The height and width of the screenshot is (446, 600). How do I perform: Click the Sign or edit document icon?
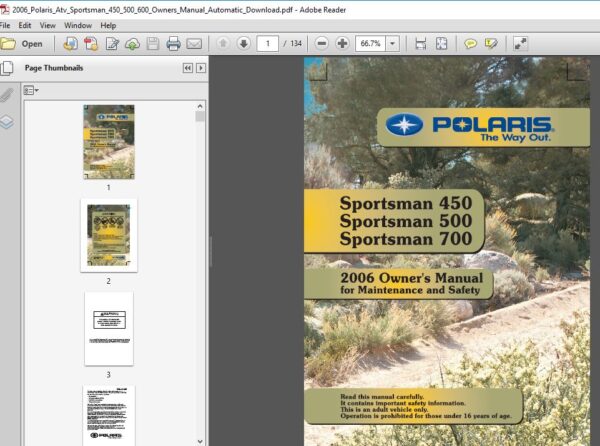pos(112,44)
